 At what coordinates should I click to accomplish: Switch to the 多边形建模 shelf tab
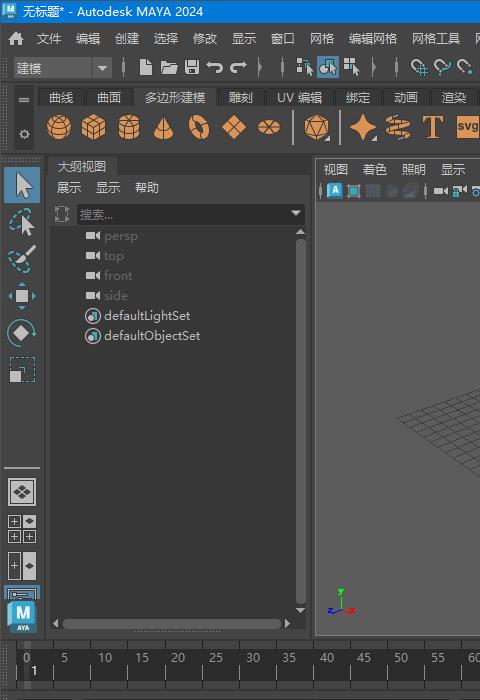175,97
